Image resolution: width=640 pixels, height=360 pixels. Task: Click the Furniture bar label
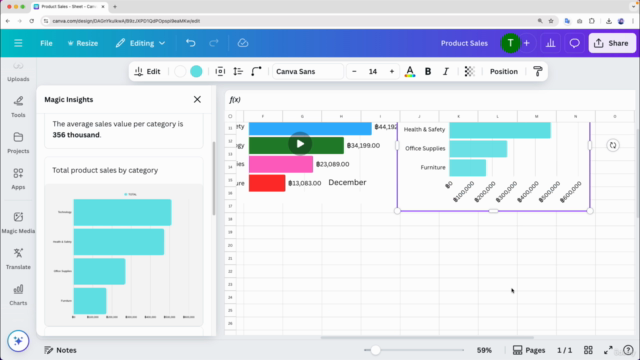[433, 167]
